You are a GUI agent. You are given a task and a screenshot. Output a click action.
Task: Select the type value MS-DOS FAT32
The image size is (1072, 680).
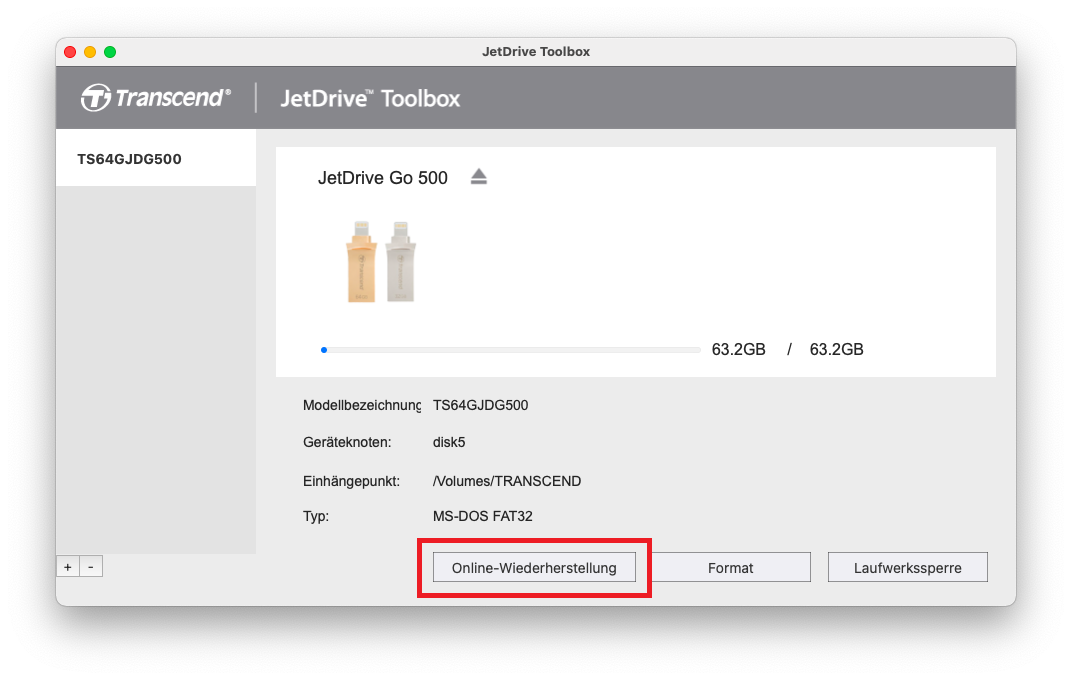(x=483, y=516)
